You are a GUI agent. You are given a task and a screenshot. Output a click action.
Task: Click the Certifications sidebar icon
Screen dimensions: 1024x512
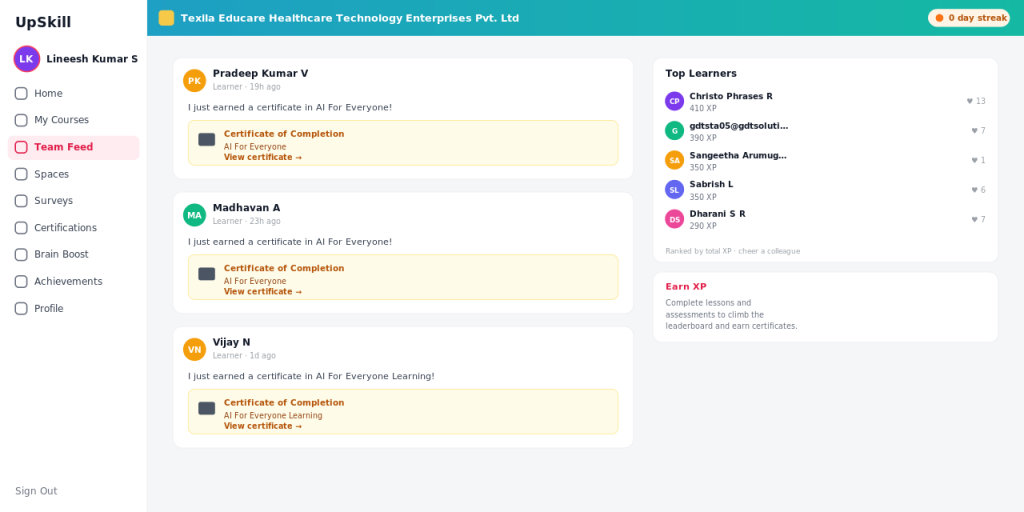21,228
